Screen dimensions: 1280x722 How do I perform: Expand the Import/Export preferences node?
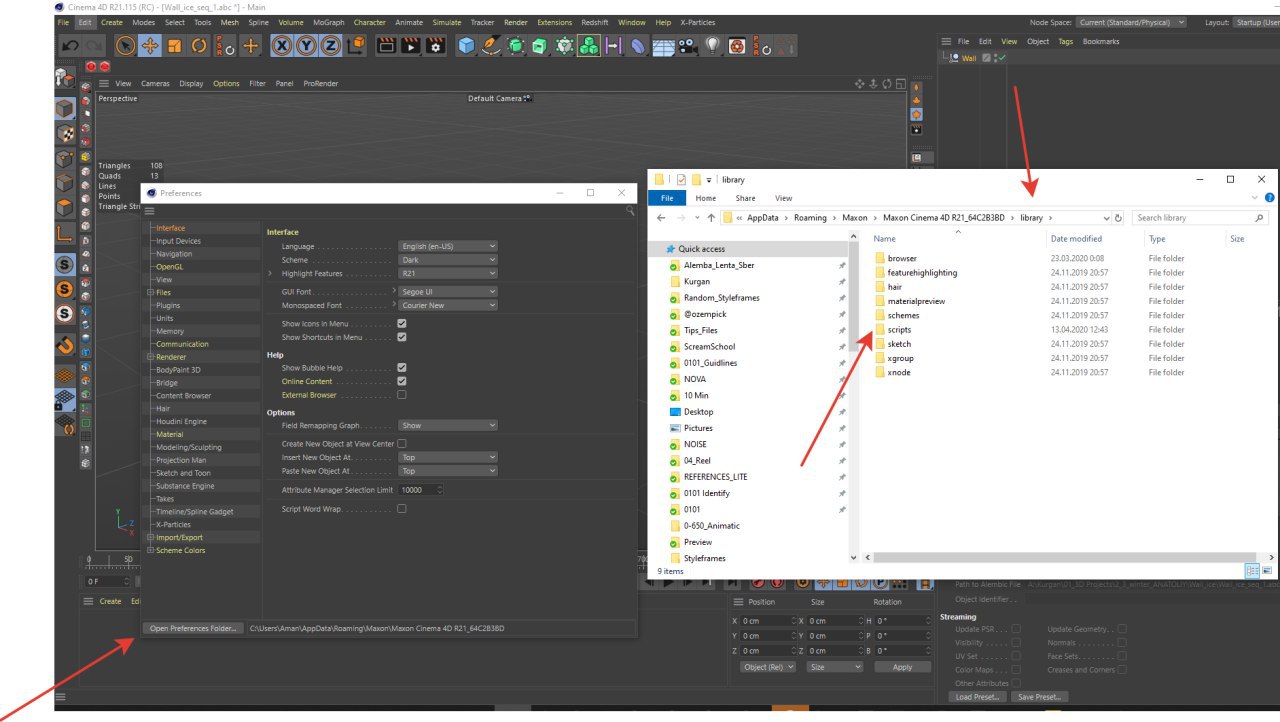tap(150, 537)
